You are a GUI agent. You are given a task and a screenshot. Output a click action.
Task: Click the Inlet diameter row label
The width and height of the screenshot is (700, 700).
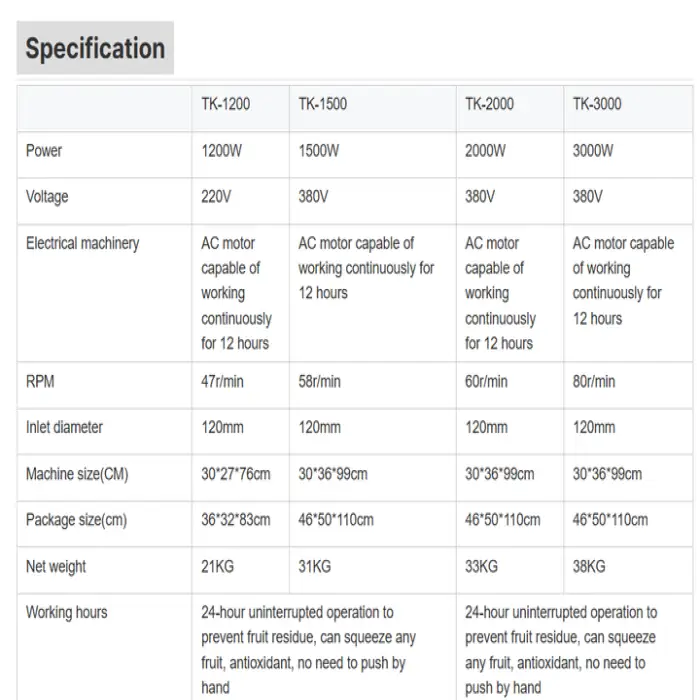pyautogui.click(x=65, y=427)
